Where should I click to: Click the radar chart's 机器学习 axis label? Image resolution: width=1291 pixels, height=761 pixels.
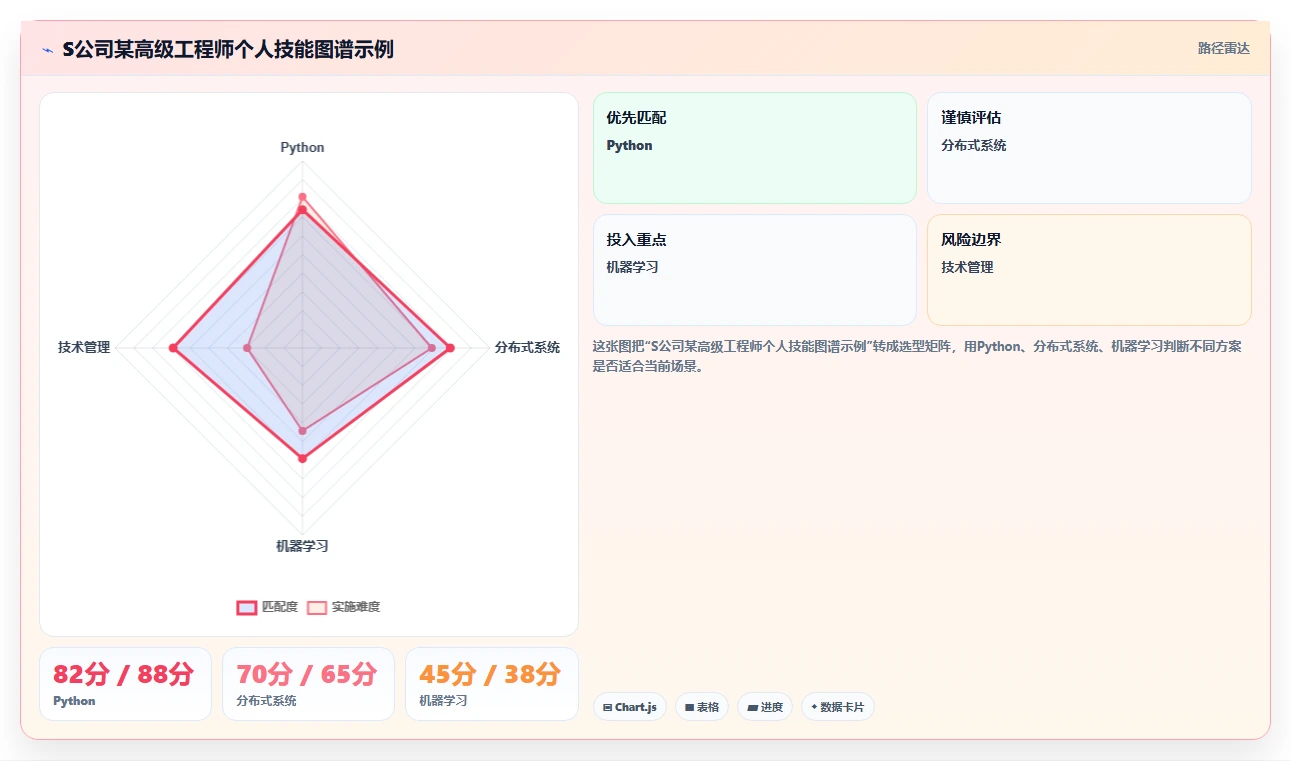[x=302, y=546]
